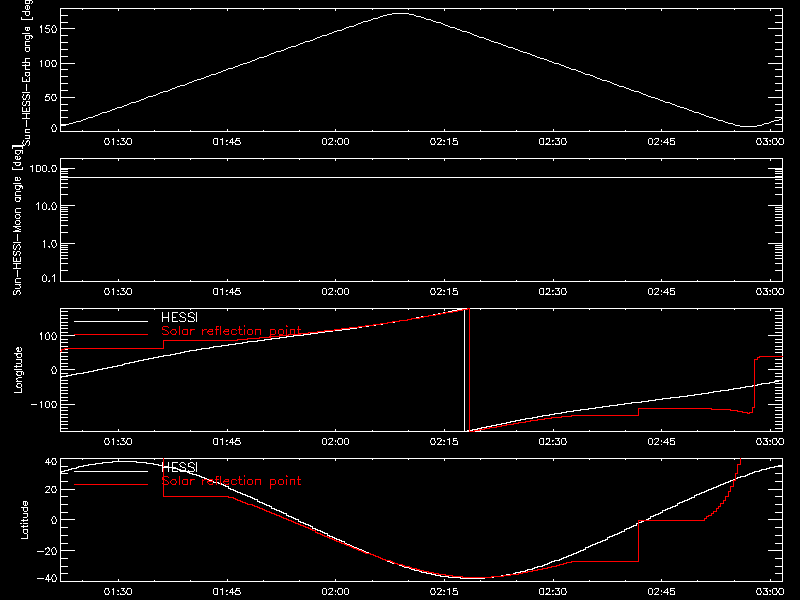
Task: Select 02:00 time label under Earth angle plot
Action: click(x=335, y=141)
